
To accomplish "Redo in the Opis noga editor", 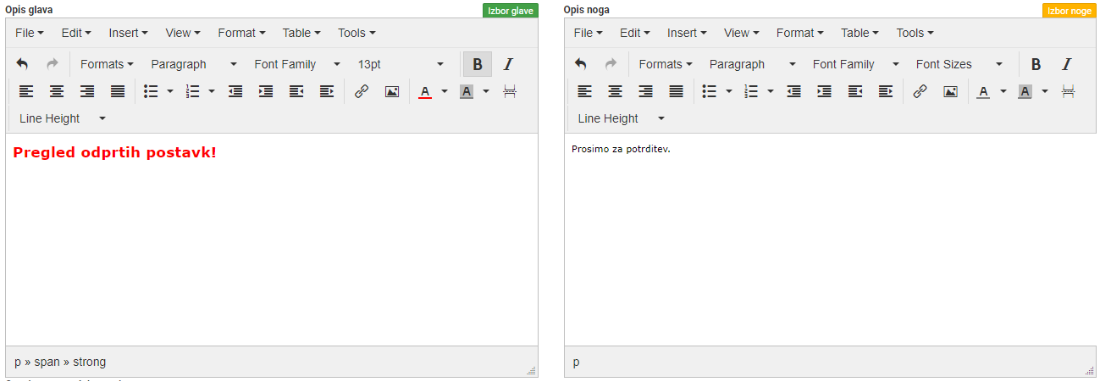I will point(610,64).
